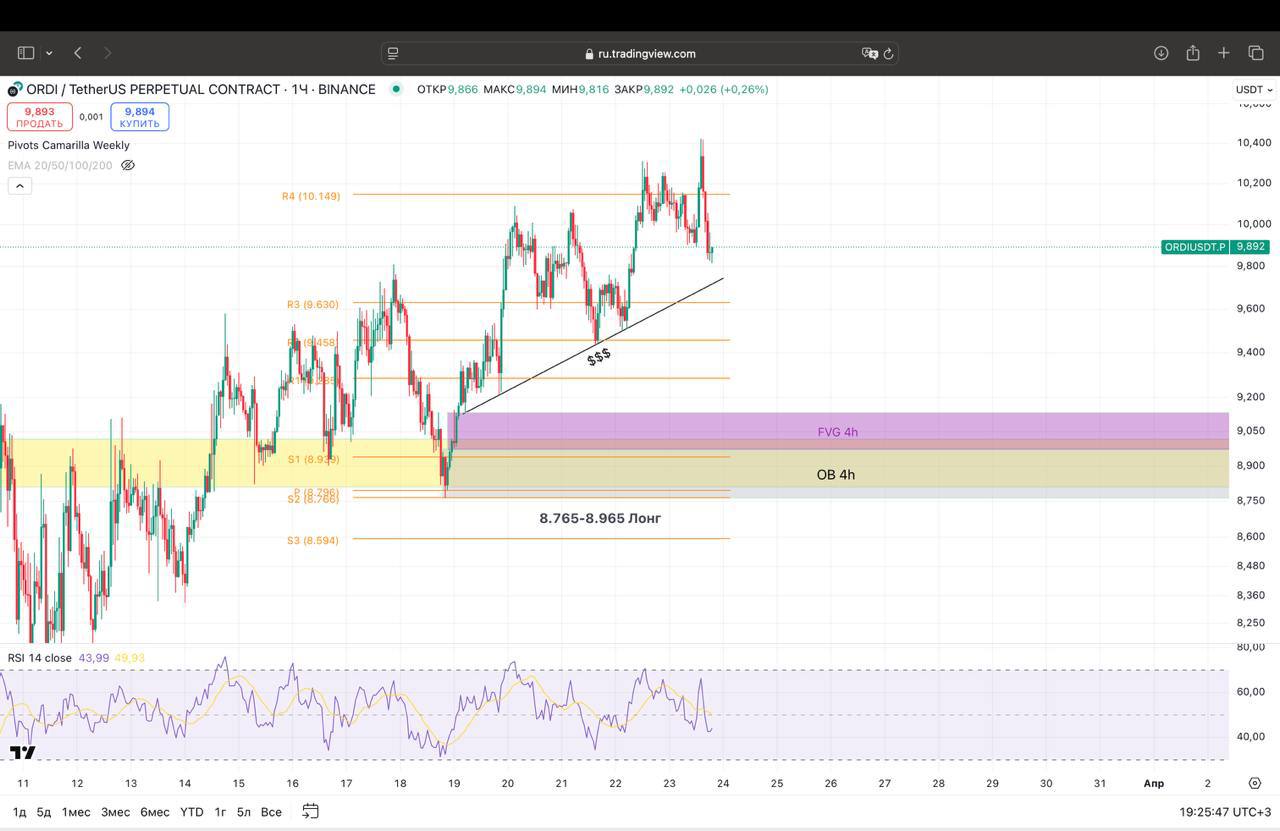This screenshot has width=1280, height=831.
Task: Click the S3 (8.594) pivot label
Action: point(313,540)
